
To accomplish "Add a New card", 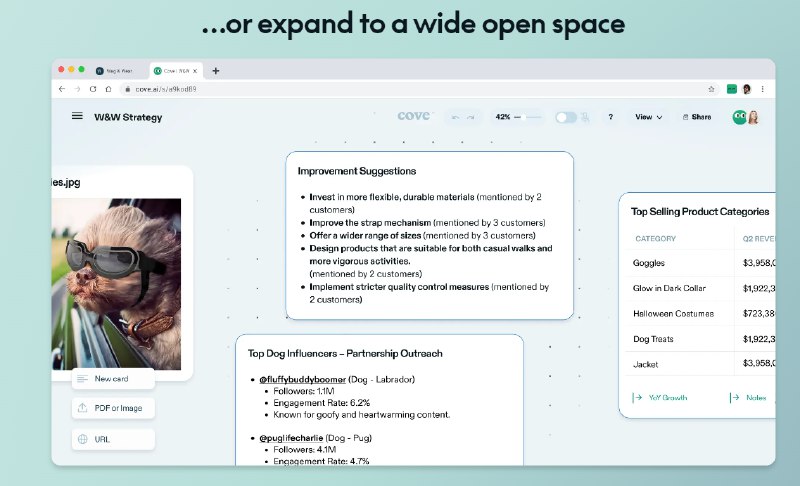I will (x=113, y=379).
